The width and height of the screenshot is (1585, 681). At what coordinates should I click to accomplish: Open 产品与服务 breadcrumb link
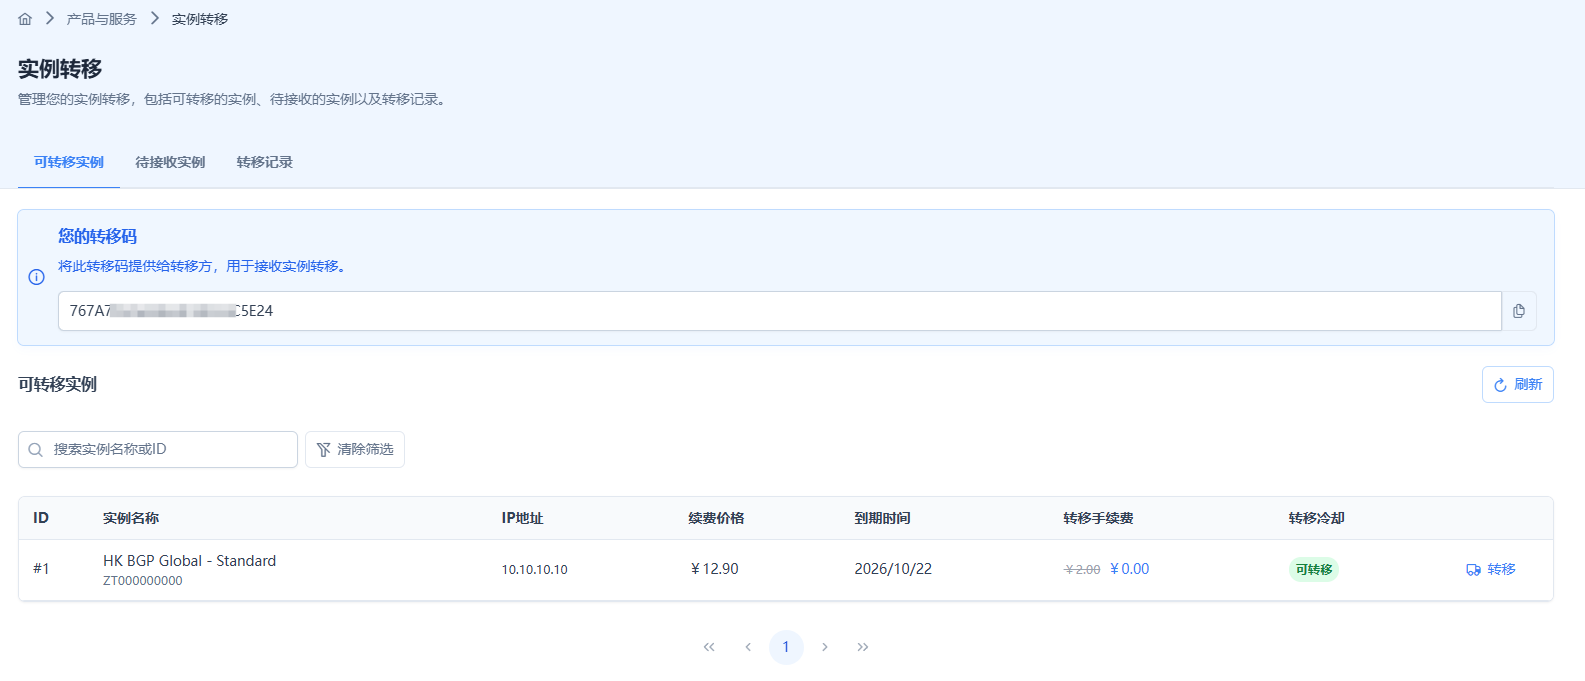click(x=102, y=19)
